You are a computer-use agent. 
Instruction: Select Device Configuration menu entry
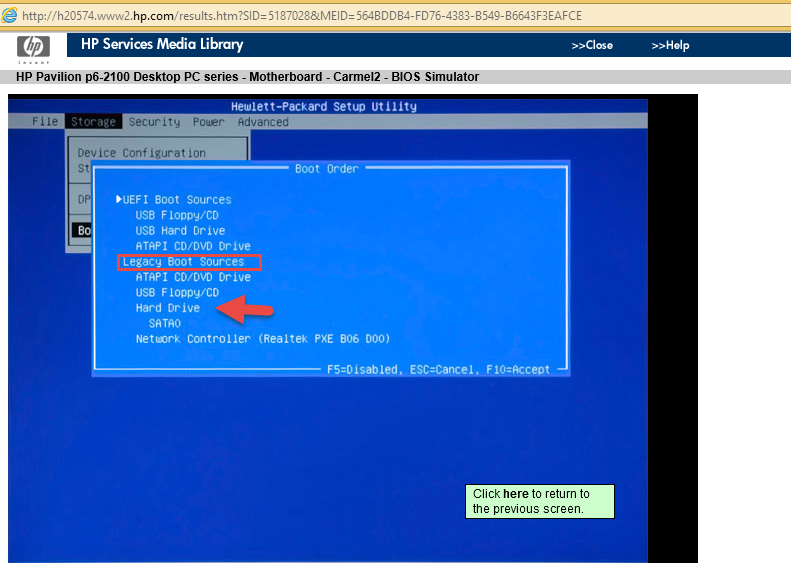pos(142,153)
